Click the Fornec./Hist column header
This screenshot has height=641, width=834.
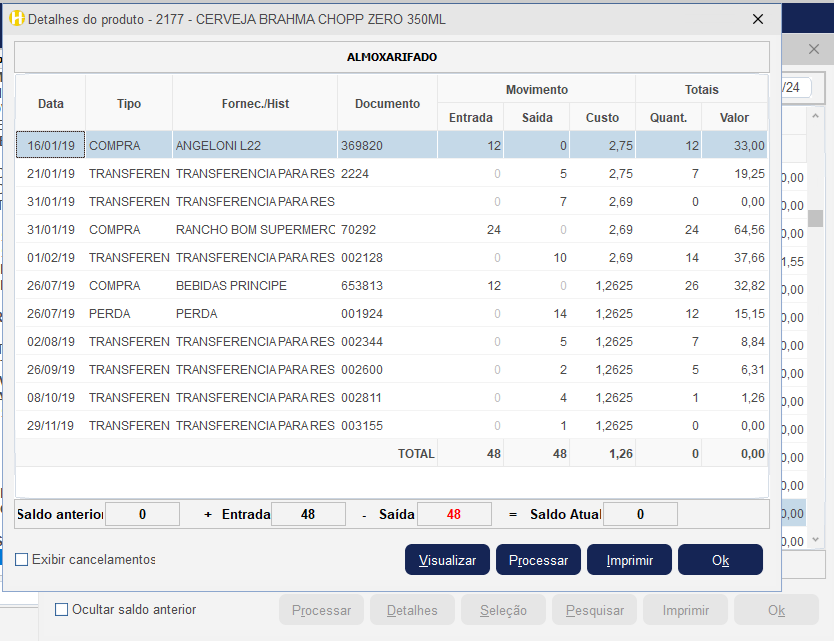[255, 104]
